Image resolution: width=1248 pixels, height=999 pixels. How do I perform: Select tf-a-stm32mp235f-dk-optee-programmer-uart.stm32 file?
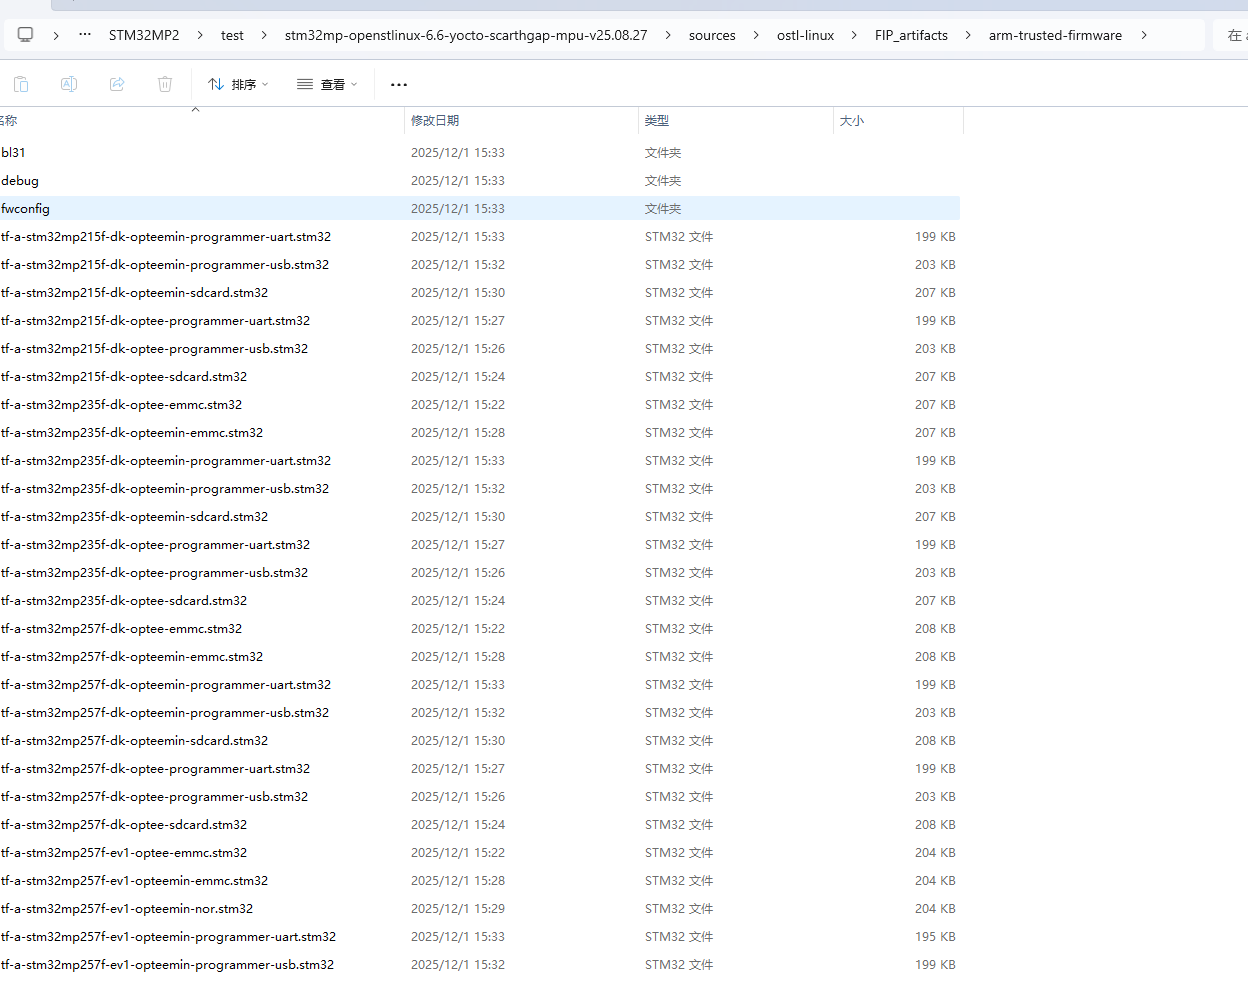pos(480,545)
